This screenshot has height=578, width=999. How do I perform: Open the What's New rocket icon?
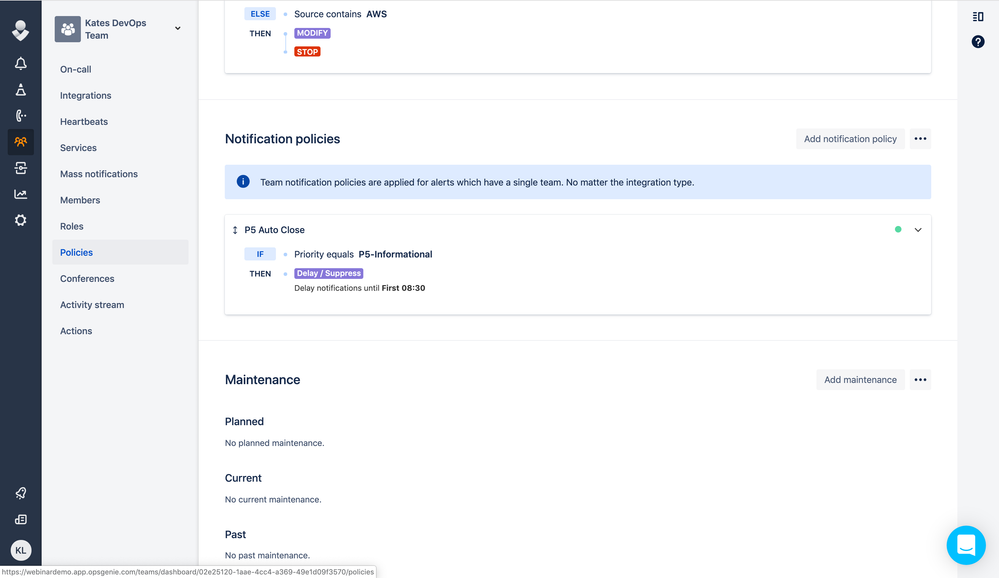pos(20,492)
